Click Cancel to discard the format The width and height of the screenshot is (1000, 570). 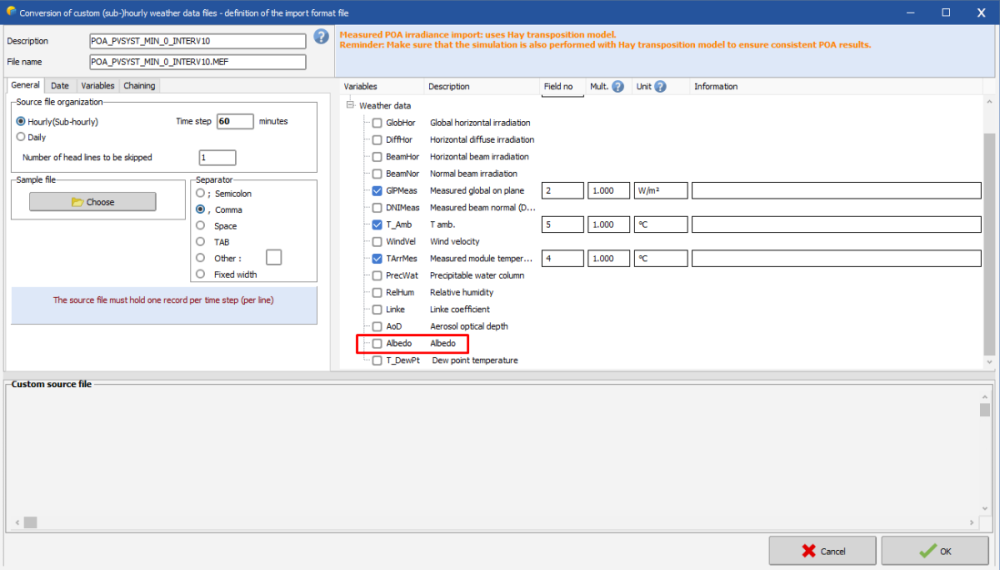[821, 551]
